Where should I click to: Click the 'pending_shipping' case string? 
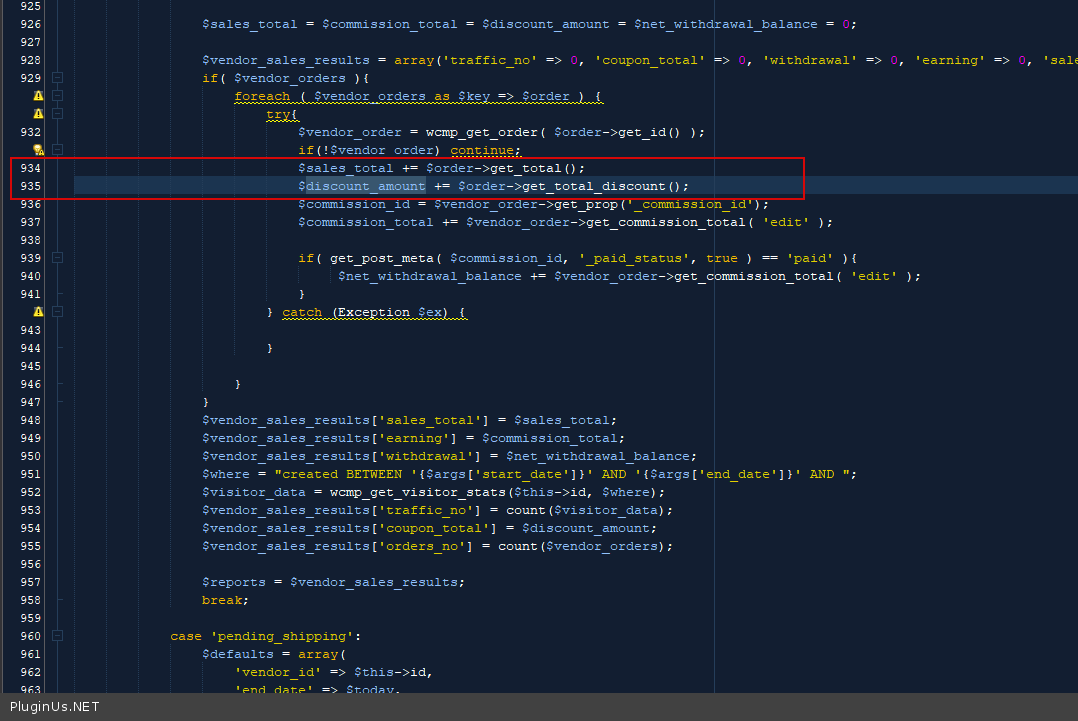(x=282, y=636)
